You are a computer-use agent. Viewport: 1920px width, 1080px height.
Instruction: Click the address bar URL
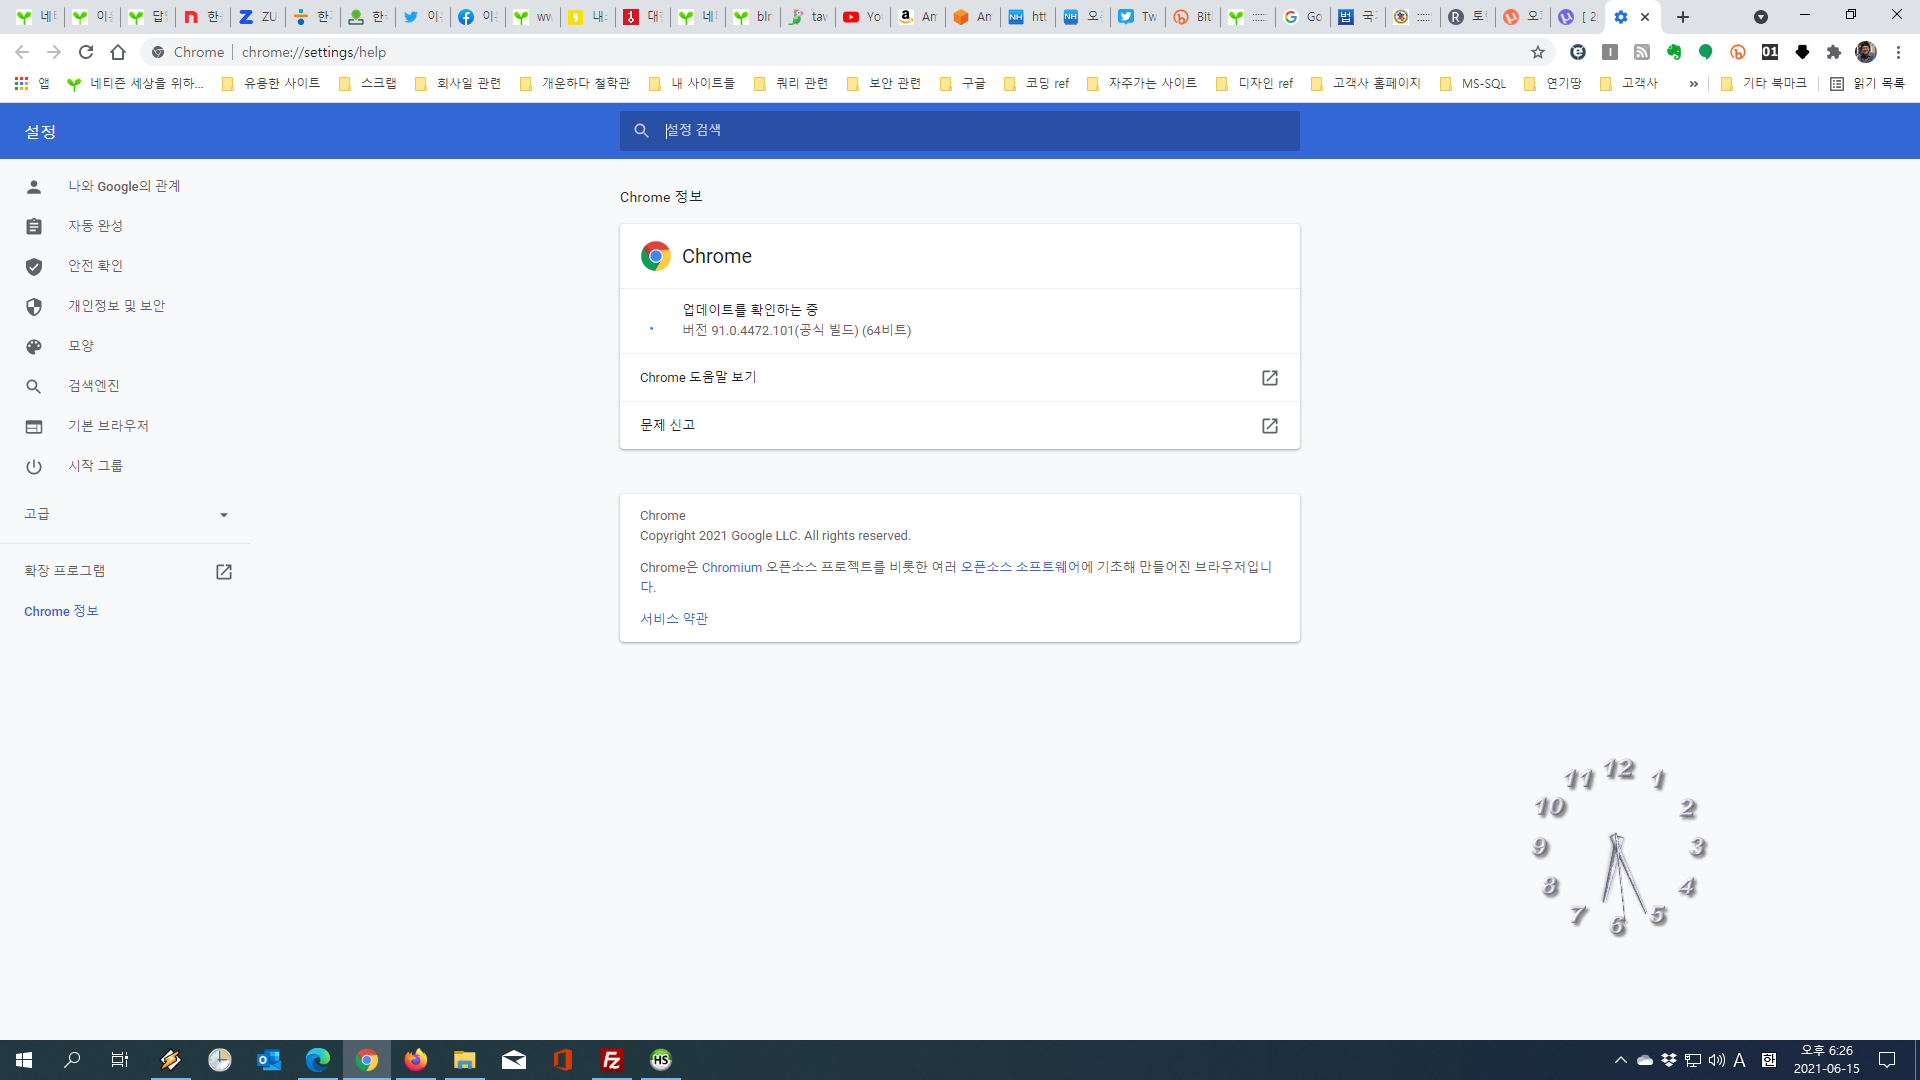314,52
